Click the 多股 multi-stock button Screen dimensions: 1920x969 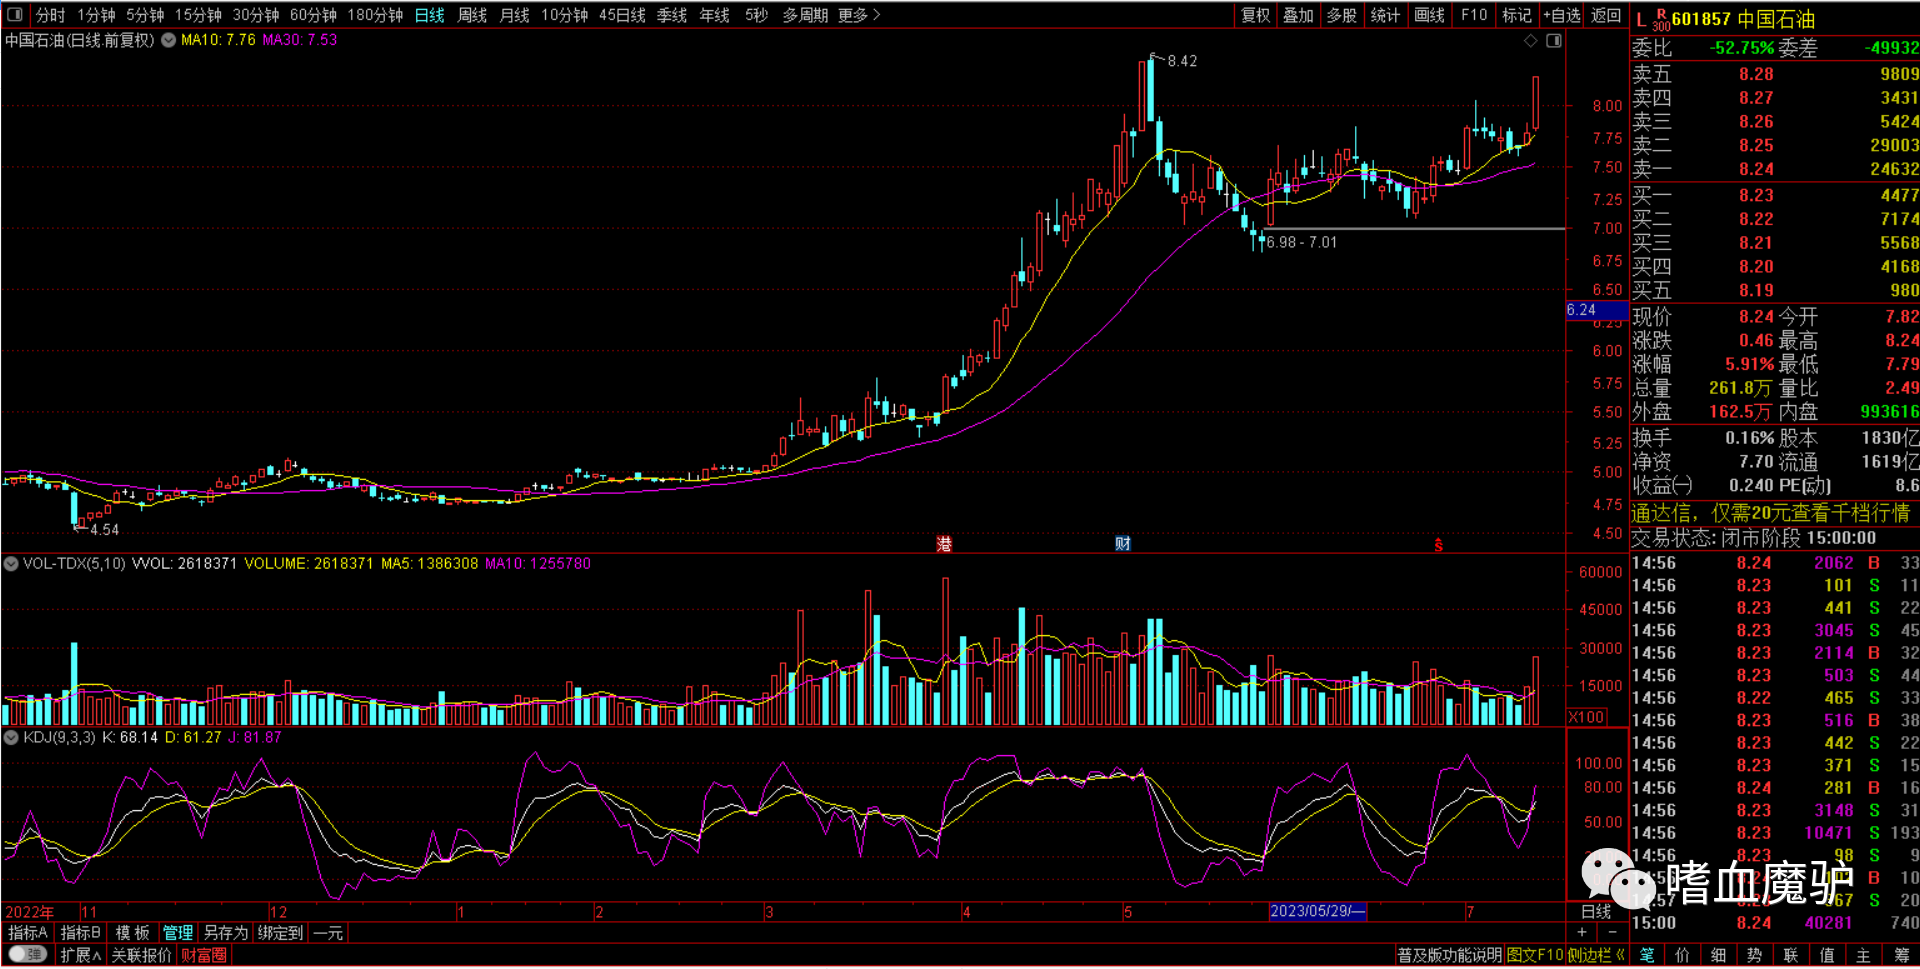coord(1342,15)
